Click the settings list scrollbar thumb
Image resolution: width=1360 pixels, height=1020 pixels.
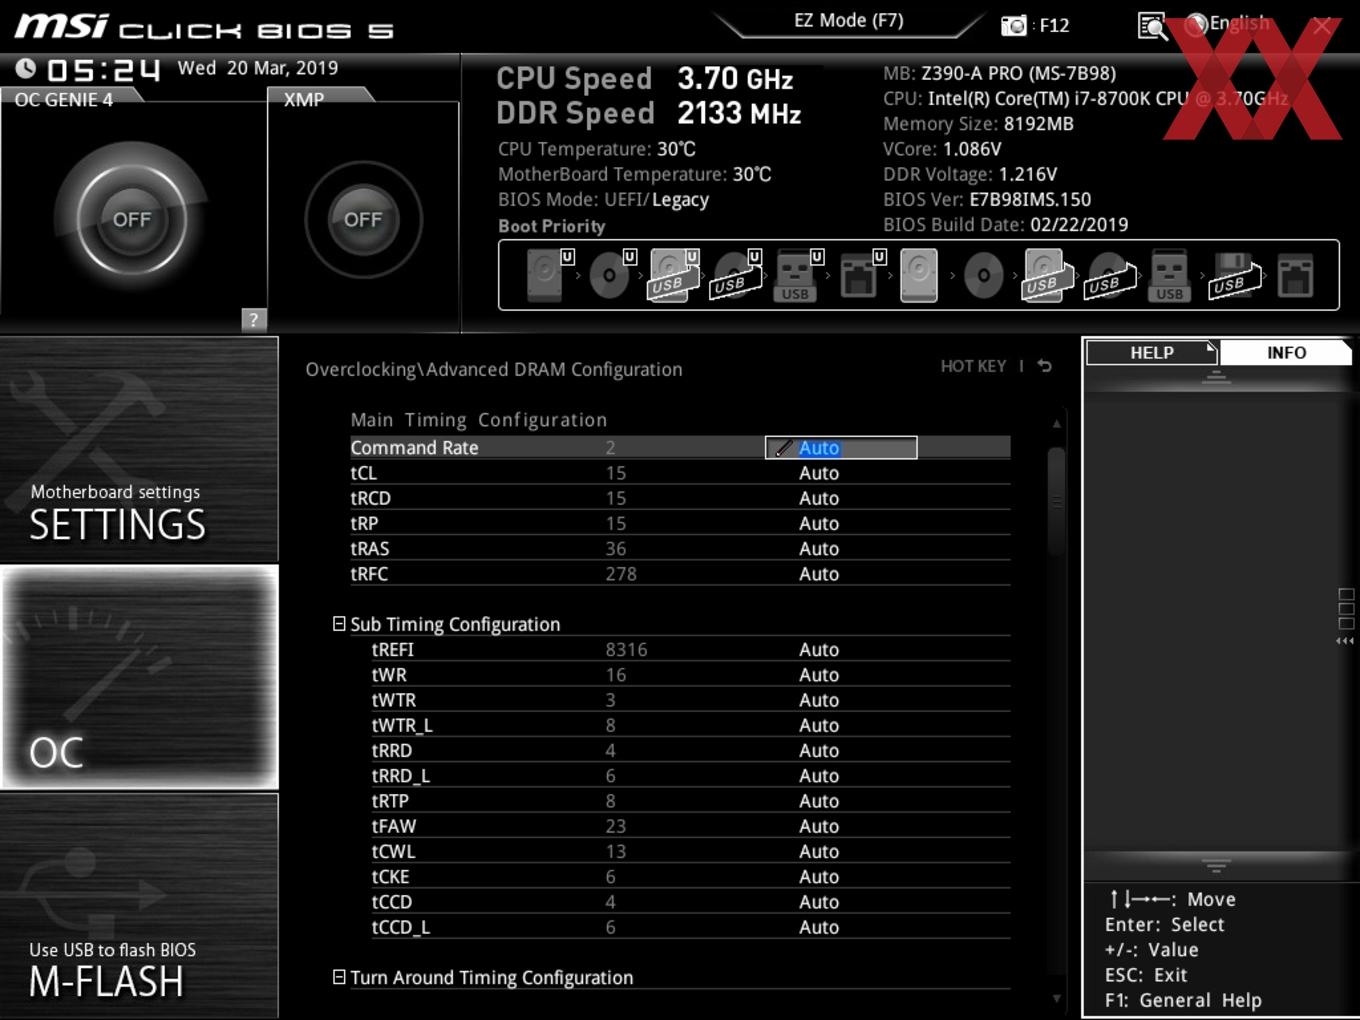tap(1056, 501)
